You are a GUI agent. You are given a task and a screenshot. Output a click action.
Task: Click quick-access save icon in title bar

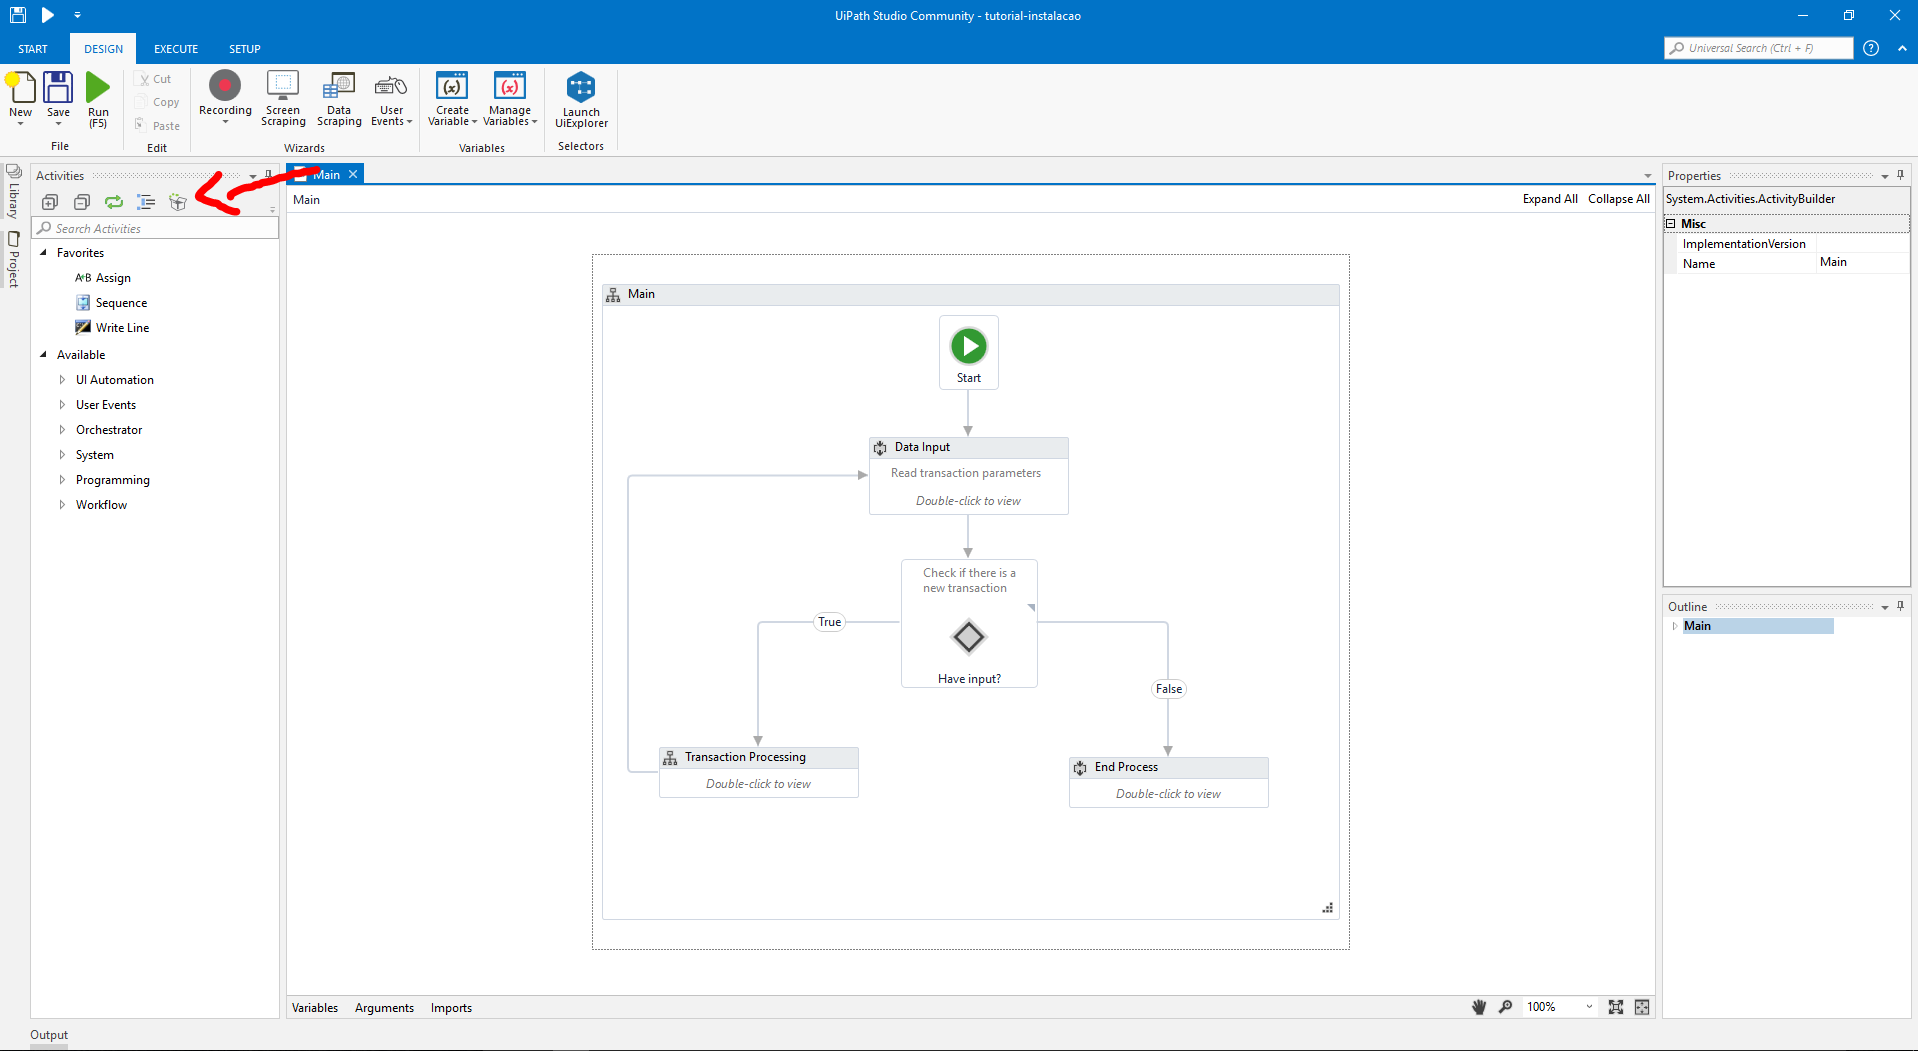click(x=18, y=15)
